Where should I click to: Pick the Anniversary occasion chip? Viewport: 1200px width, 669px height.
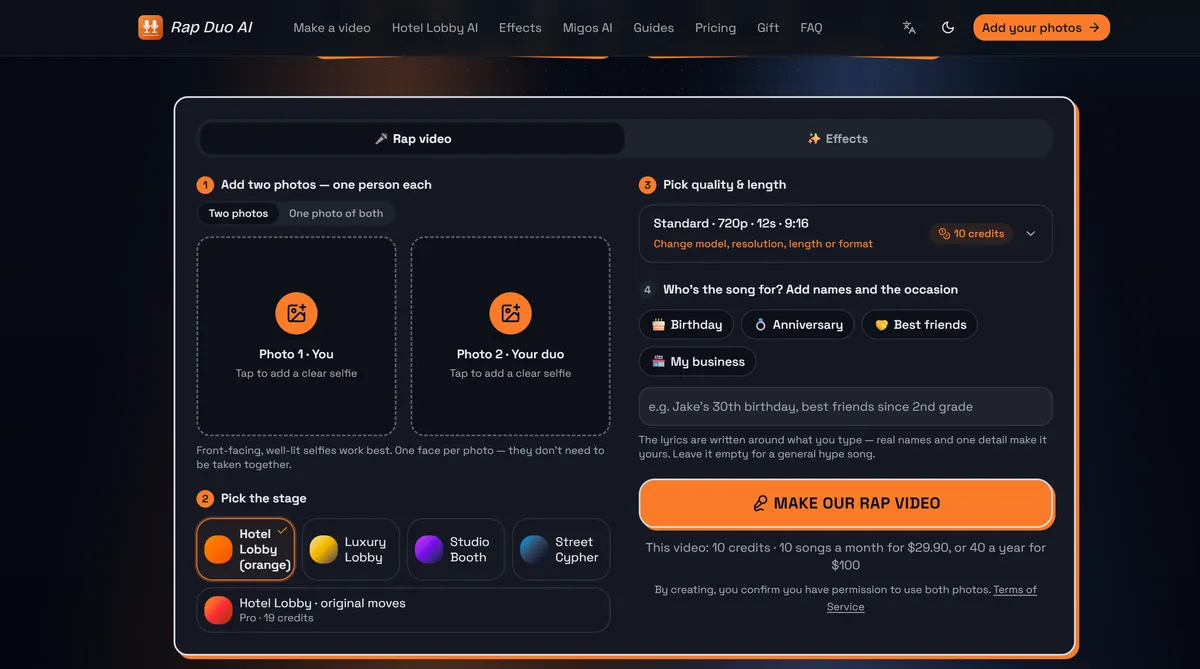point(798,325)
